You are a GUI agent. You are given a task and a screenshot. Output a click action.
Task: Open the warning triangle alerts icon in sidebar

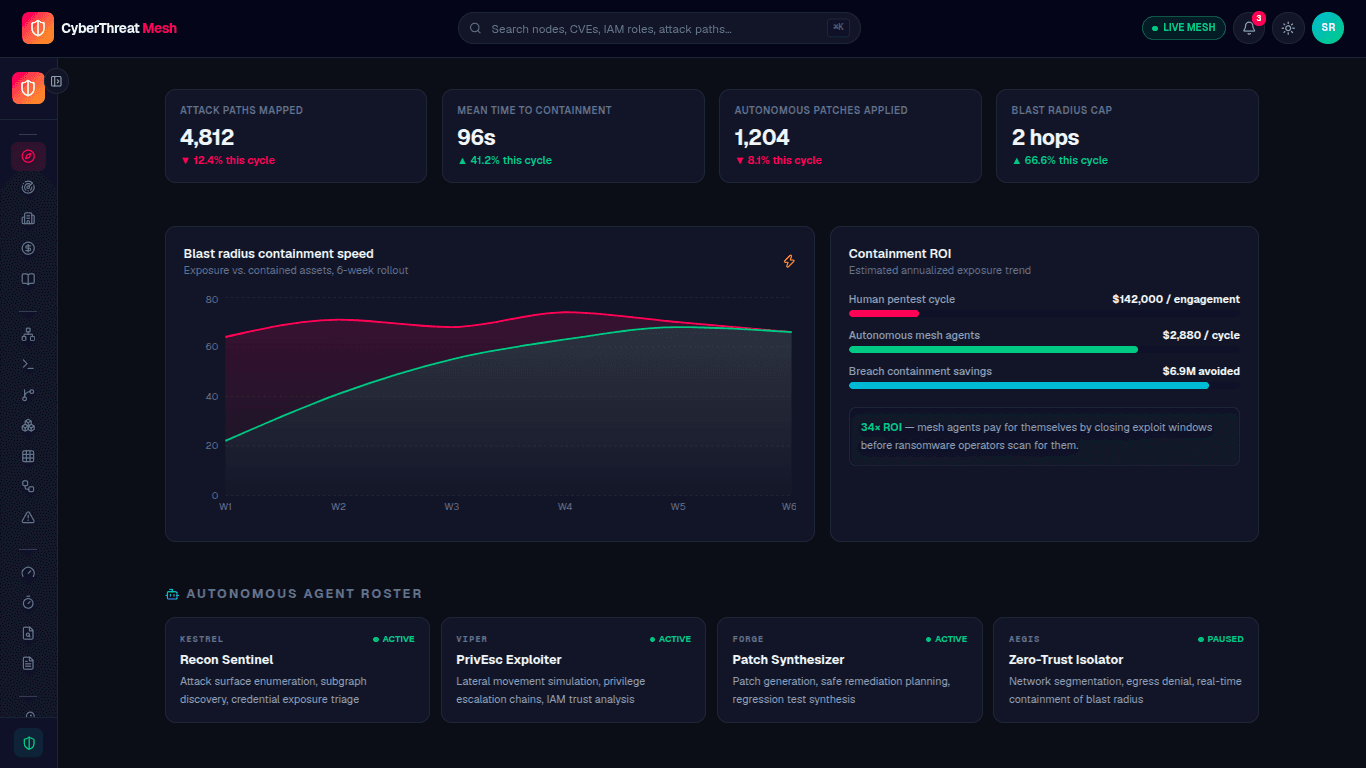28,517
